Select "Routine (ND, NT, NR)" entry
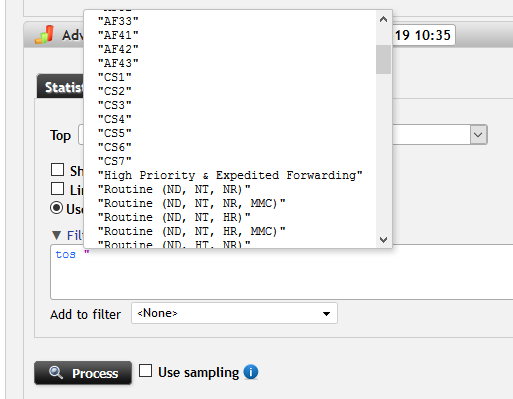Viewport: 513px width, 399px height. tap(174, 189)
